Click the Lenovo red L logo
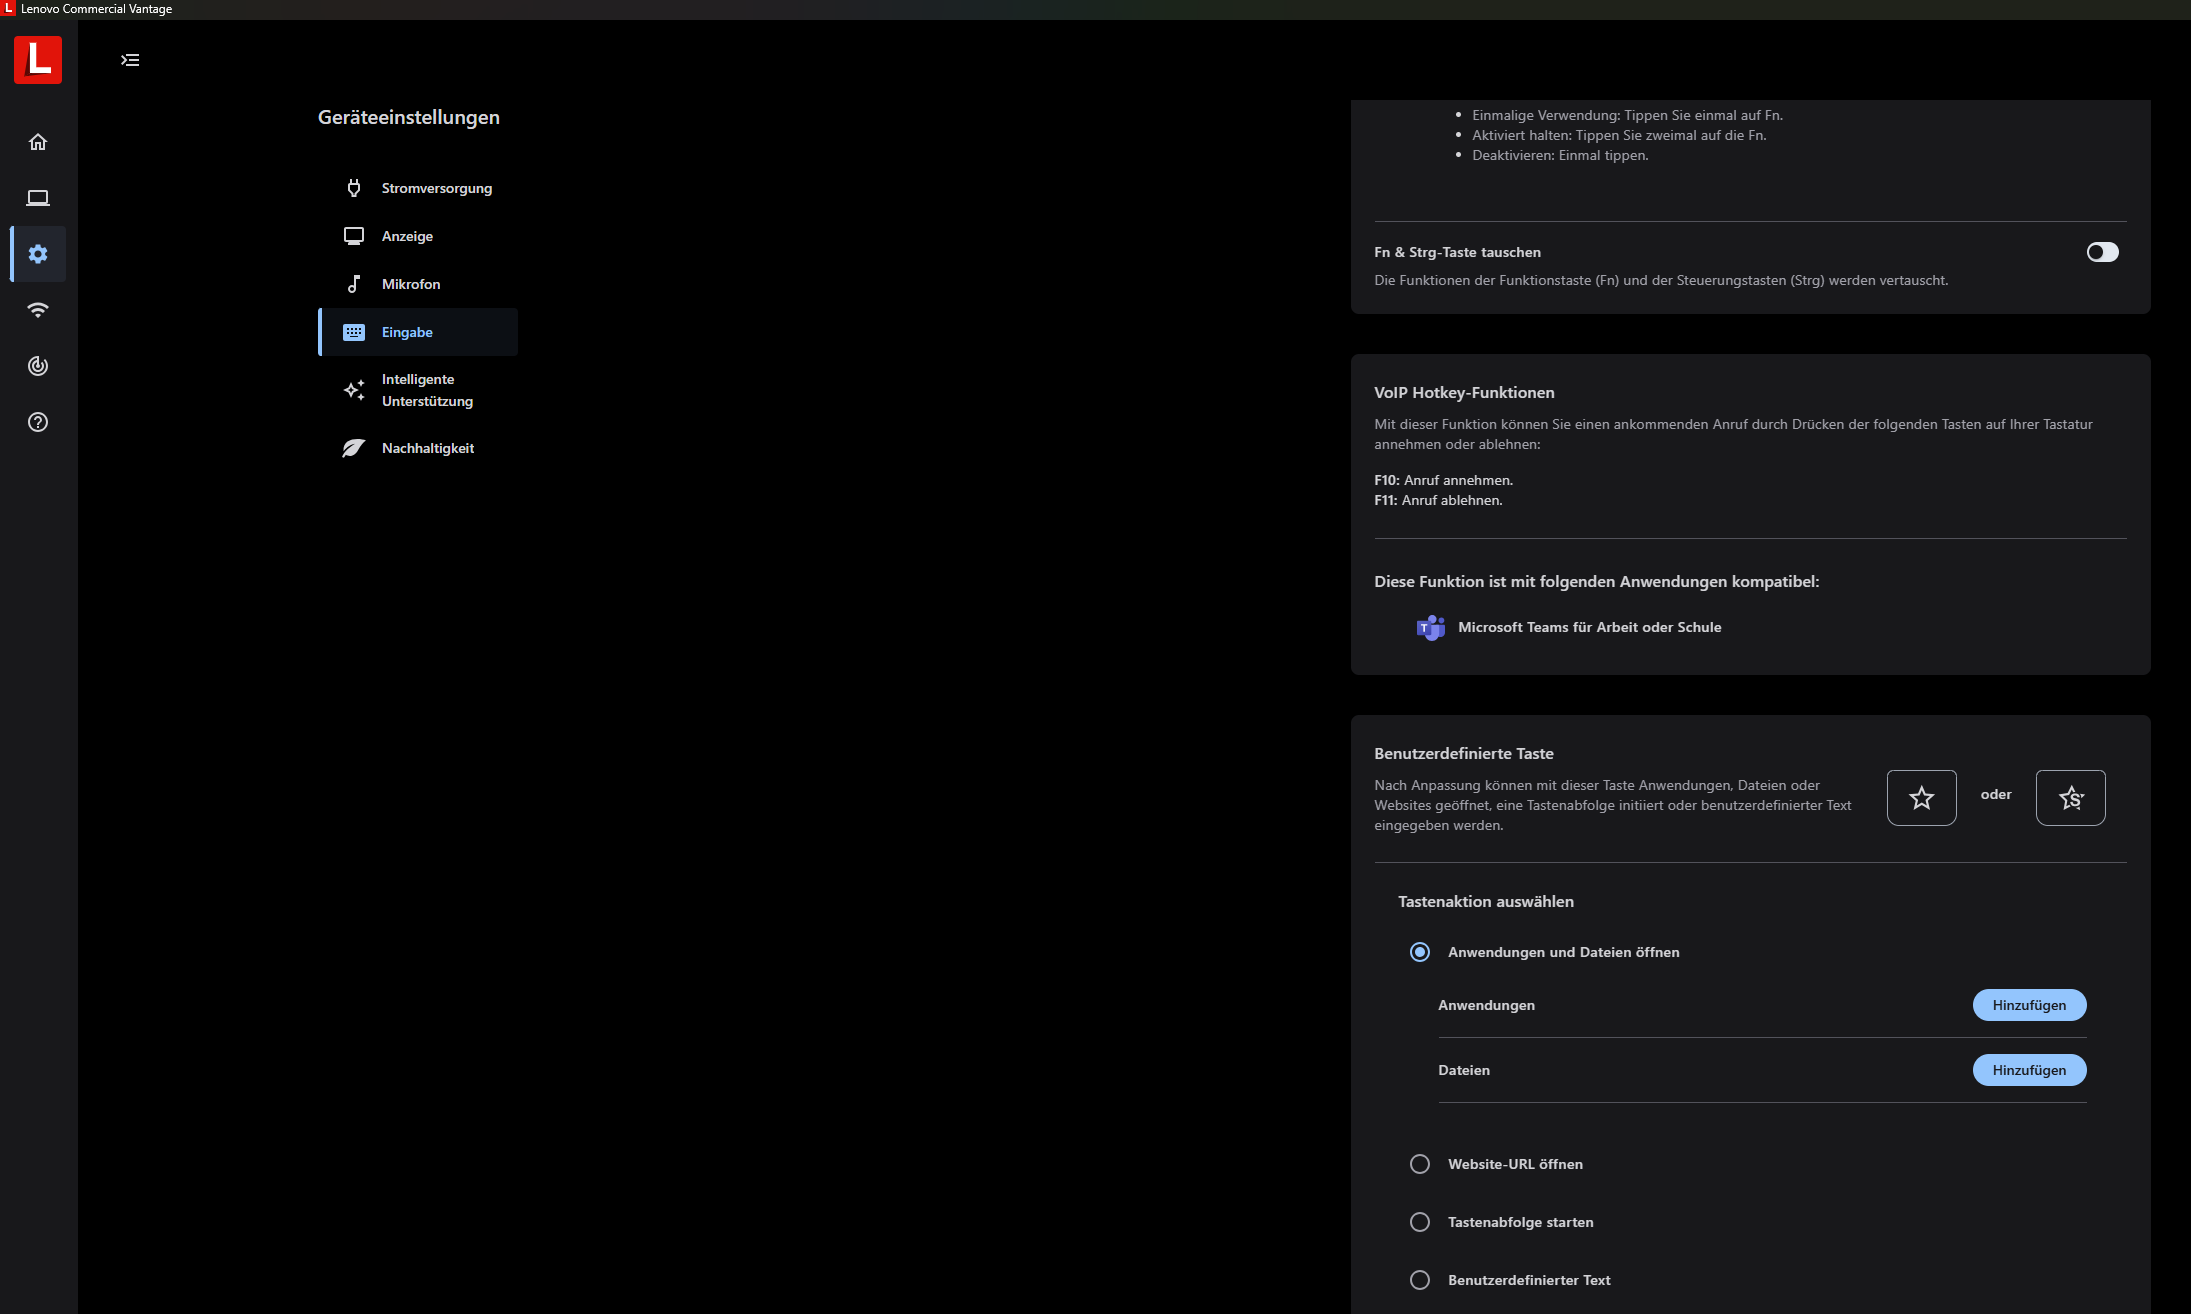Viewport: 2191px width, 1314px height. [x=38, y=60]
